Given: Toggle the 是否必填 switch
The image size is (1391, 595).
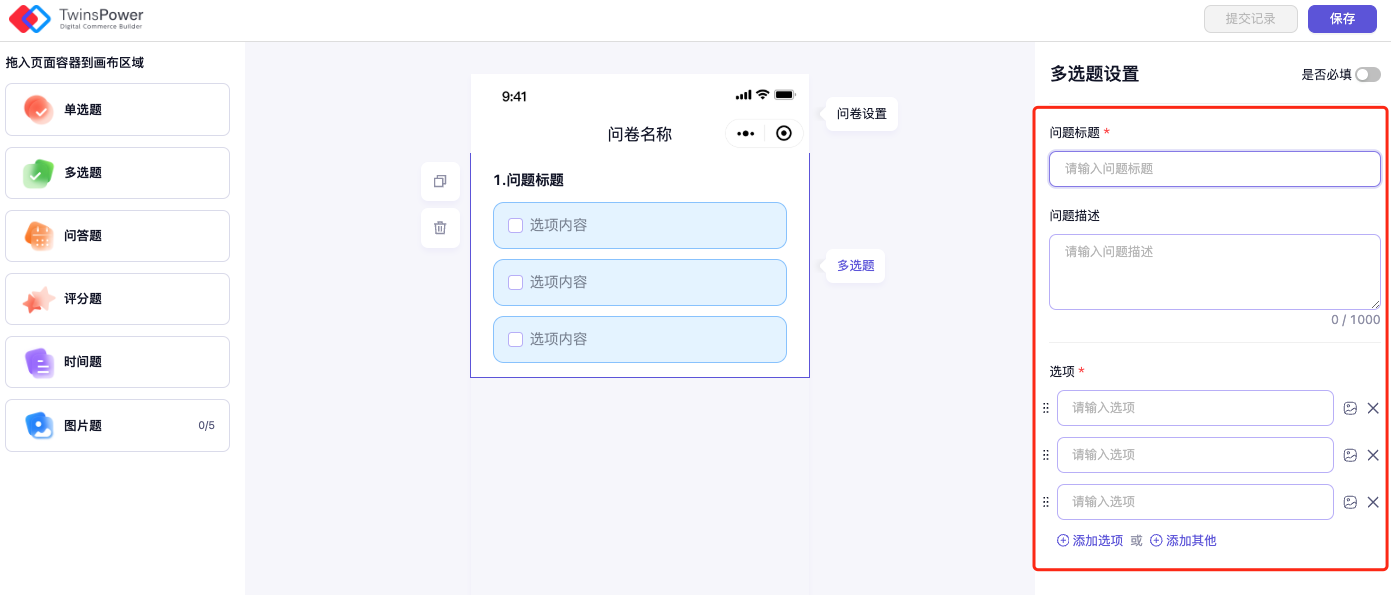Looking at the screenshot, I should 1367,74.
